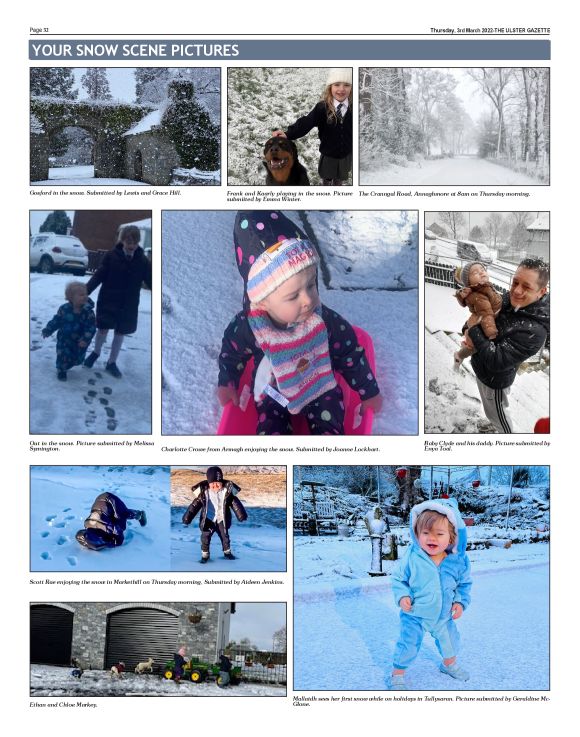Click the 'Your Snow Scene Pictures' header banner
The image size is (580, 737).
pos(290,50)
